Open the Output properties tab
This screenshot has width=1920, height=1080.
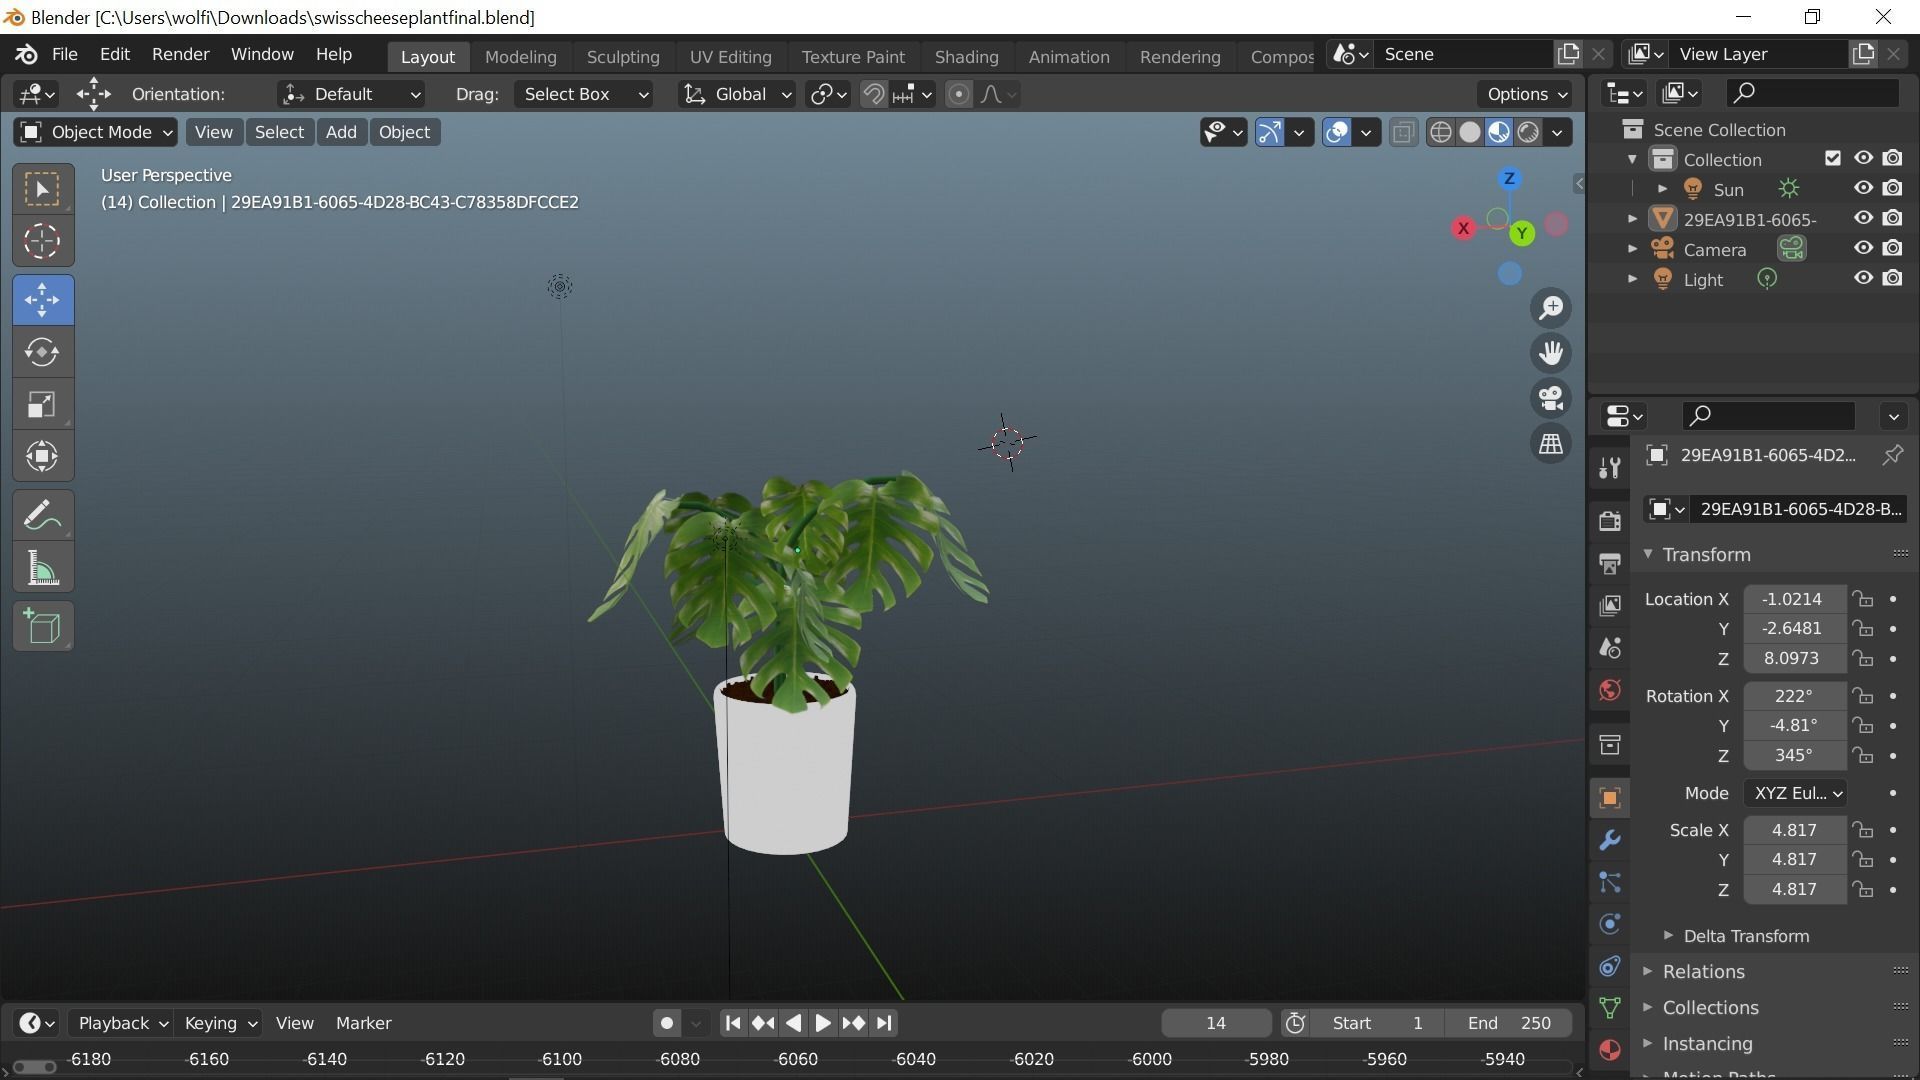tap(1609, 563)
